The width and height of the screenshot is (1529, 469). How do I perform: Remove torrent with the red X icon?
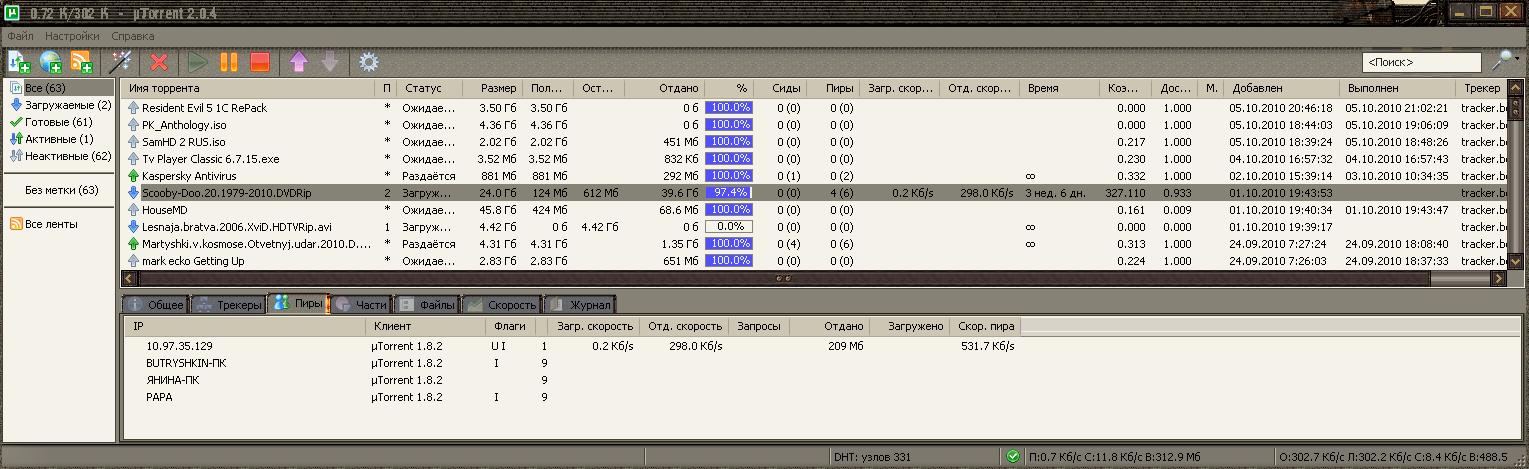(x=159, y=62)
